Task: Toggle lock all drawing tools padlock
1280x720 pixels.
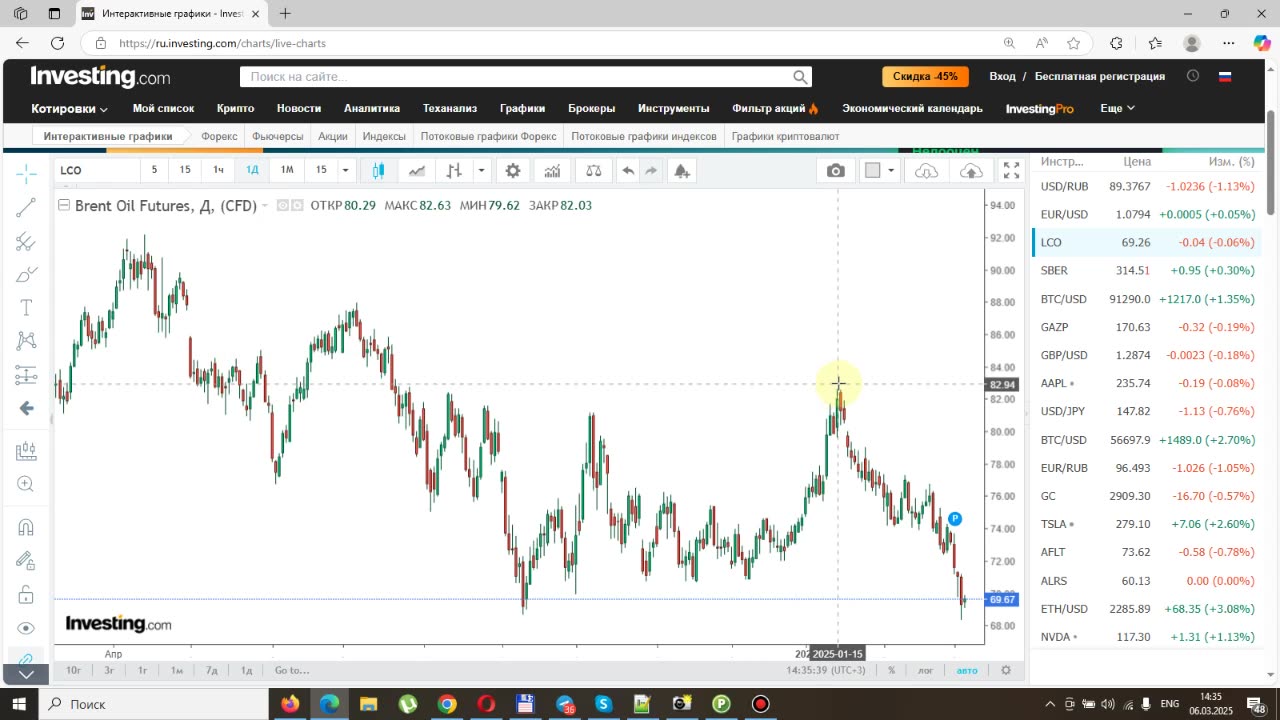Action: pos(26,594)
